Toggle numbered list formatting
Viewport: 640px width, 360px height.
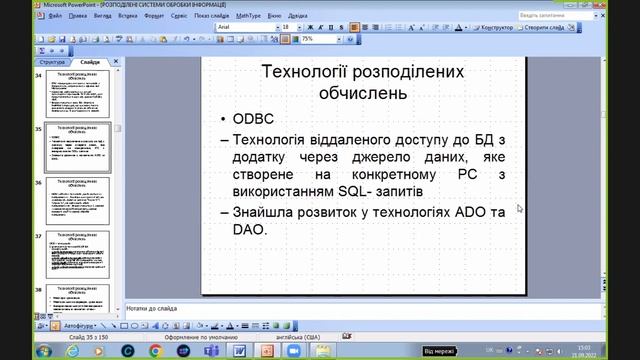pyautogui.click(x=389, y=27)
